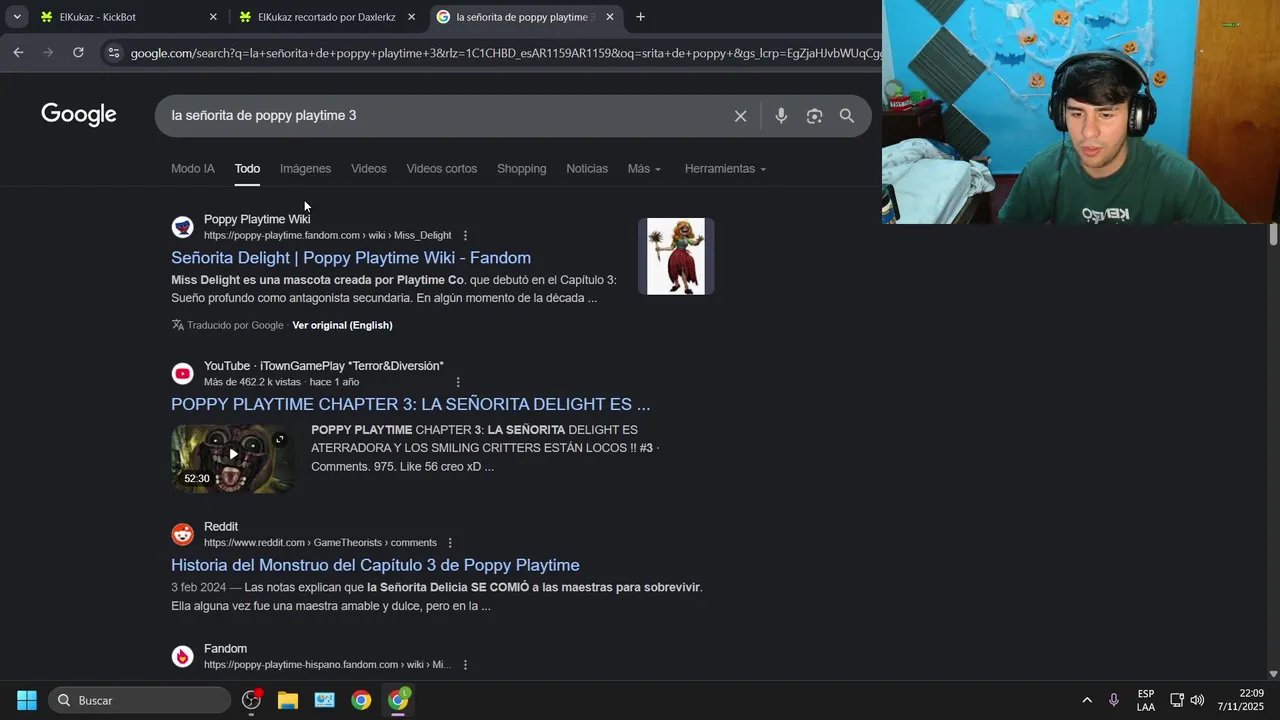Viewport: 1280px width, 720px height.
Task: Close the ElKukaz recortado por Daxlerkz tab
Action: tap(411, 17)
